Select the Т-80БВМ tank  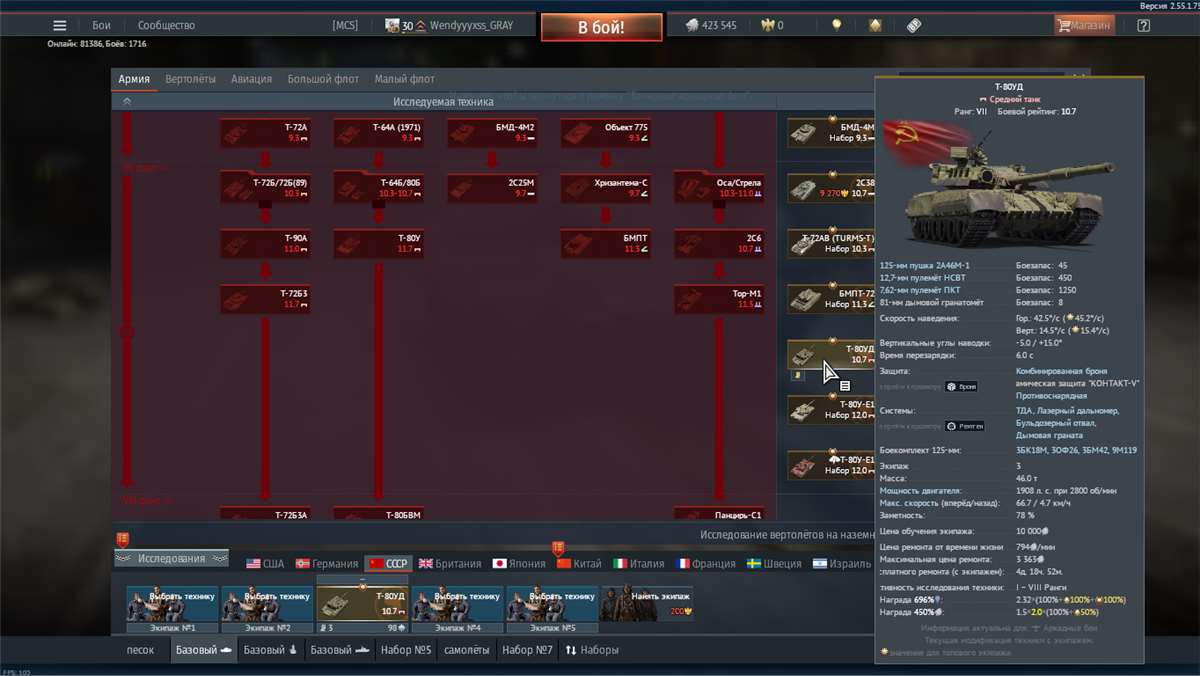379,514
